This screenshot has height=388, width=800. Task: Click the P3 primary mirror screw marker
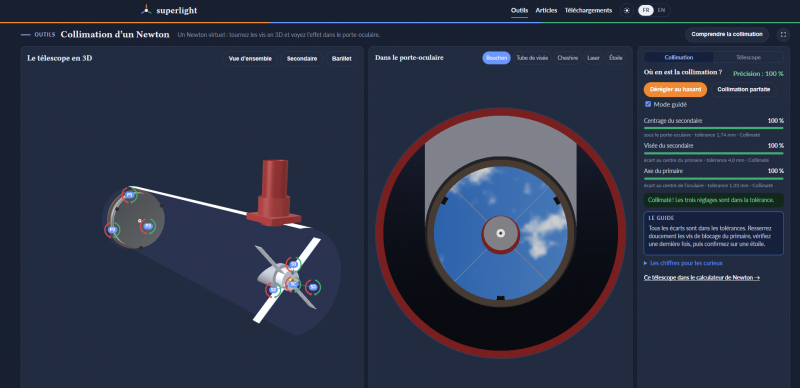pyautogui.click(x=148, y=226)
